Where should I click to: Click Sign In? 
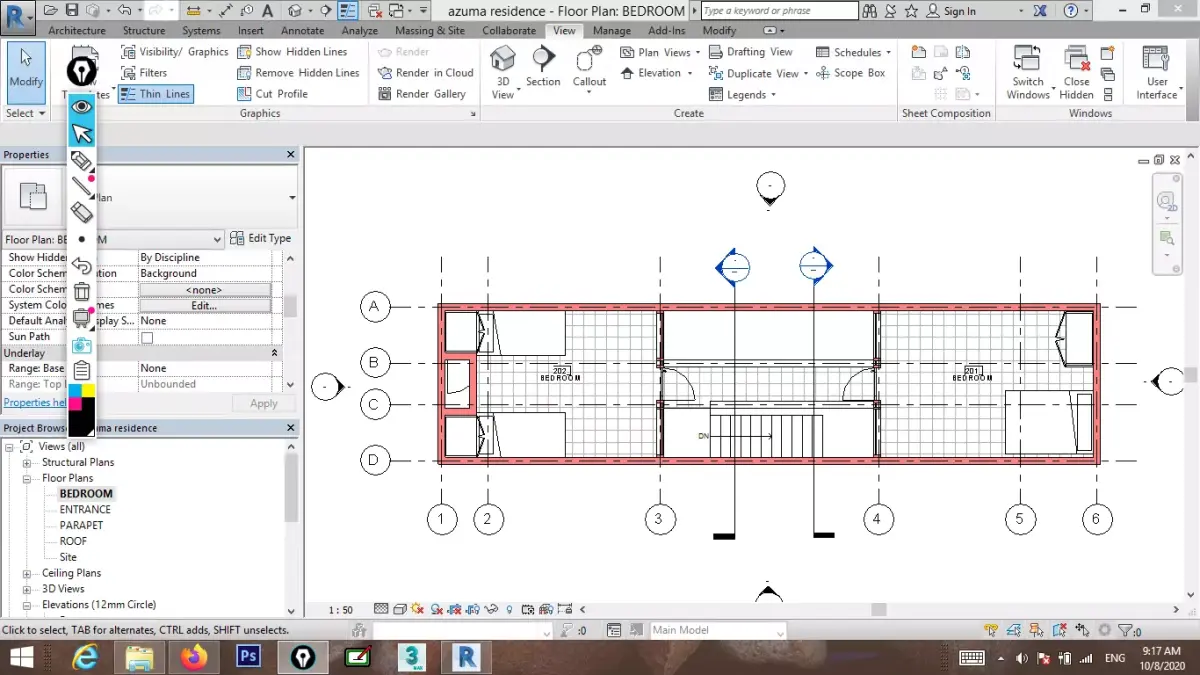point(951,11)
